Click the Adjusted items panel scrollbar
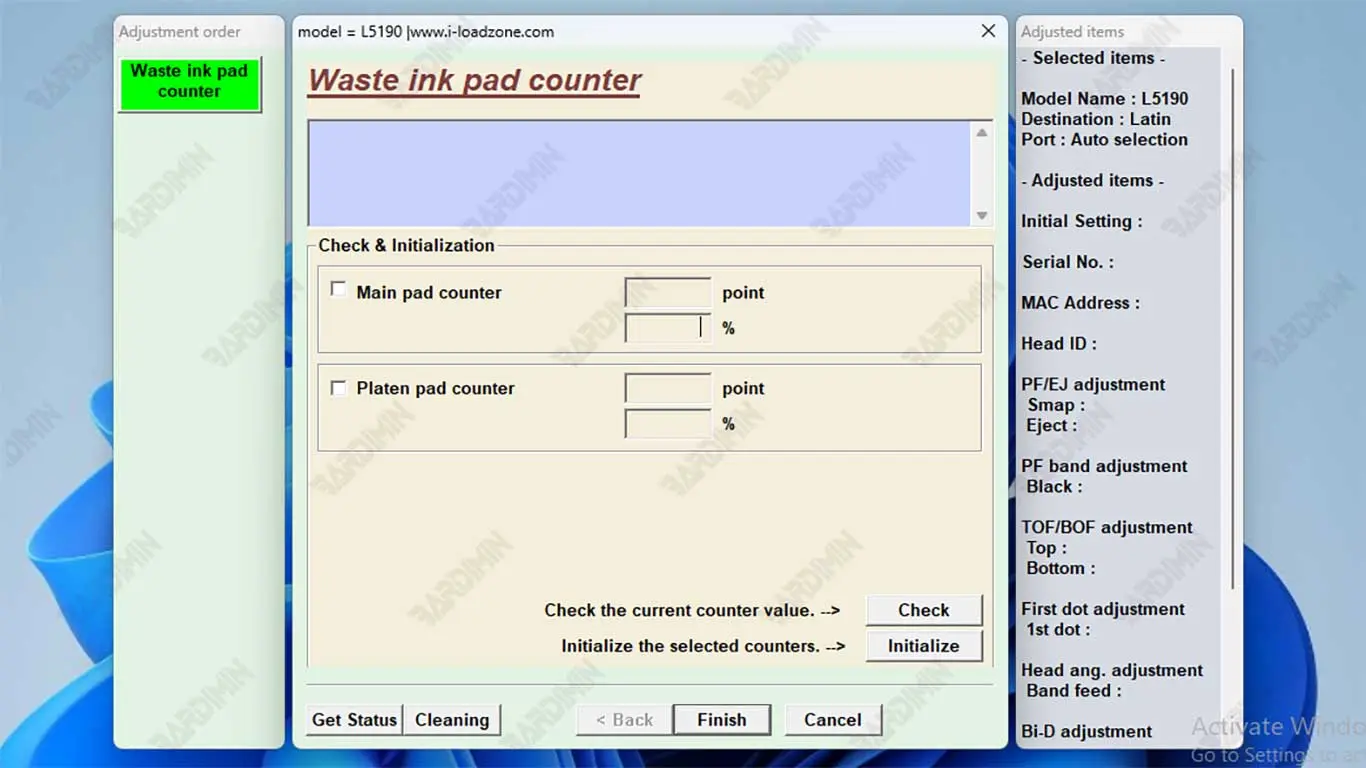Image resolution: width=1366 pixels, height=768 pixels. click(x=1232, y=330)
